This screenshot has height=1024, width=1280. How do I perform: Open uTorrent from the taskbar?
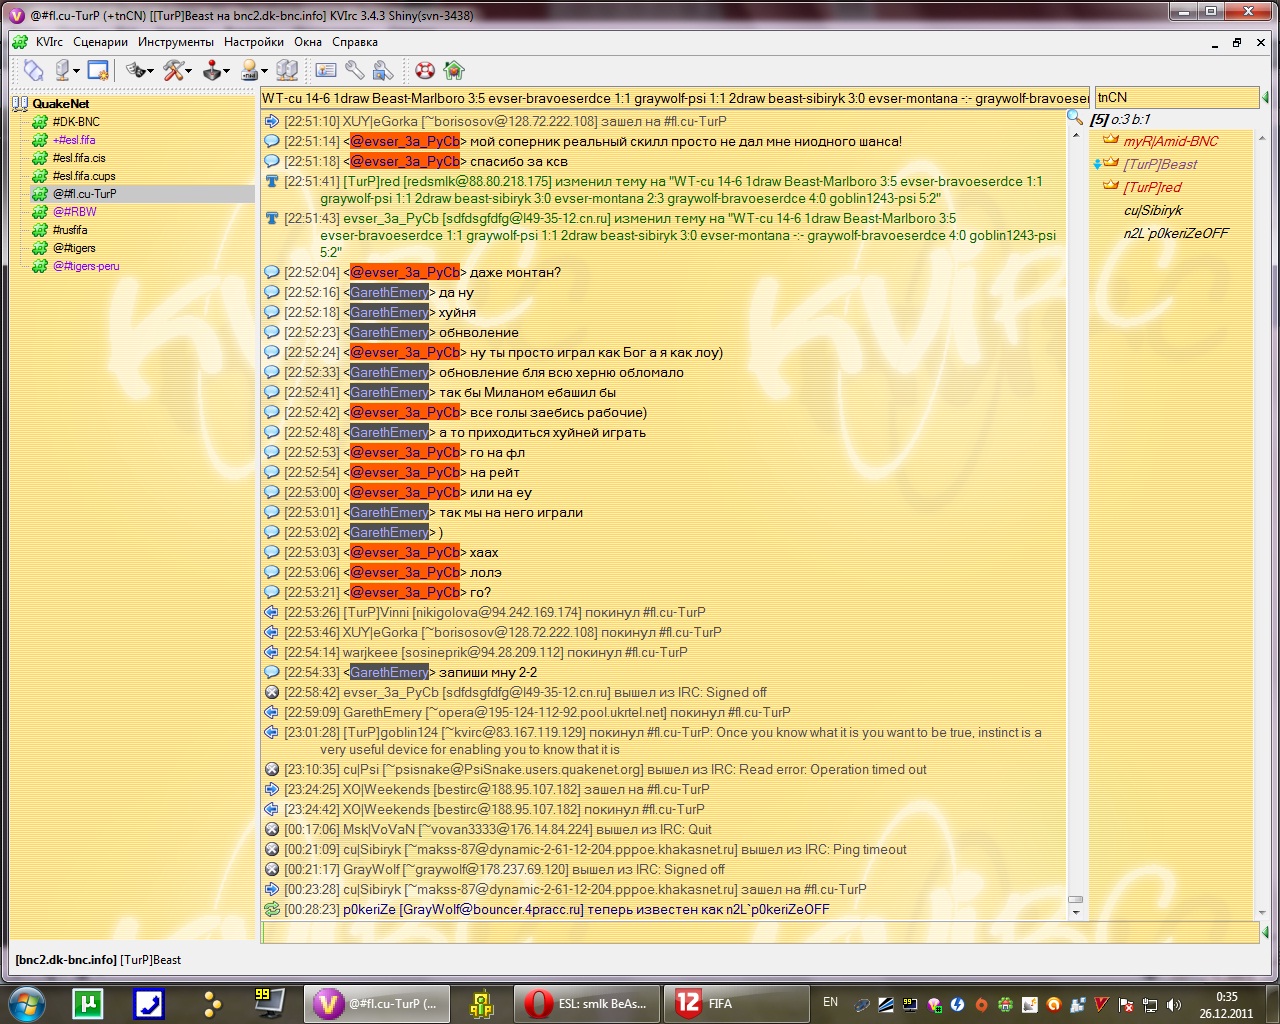click(88, 1003)
